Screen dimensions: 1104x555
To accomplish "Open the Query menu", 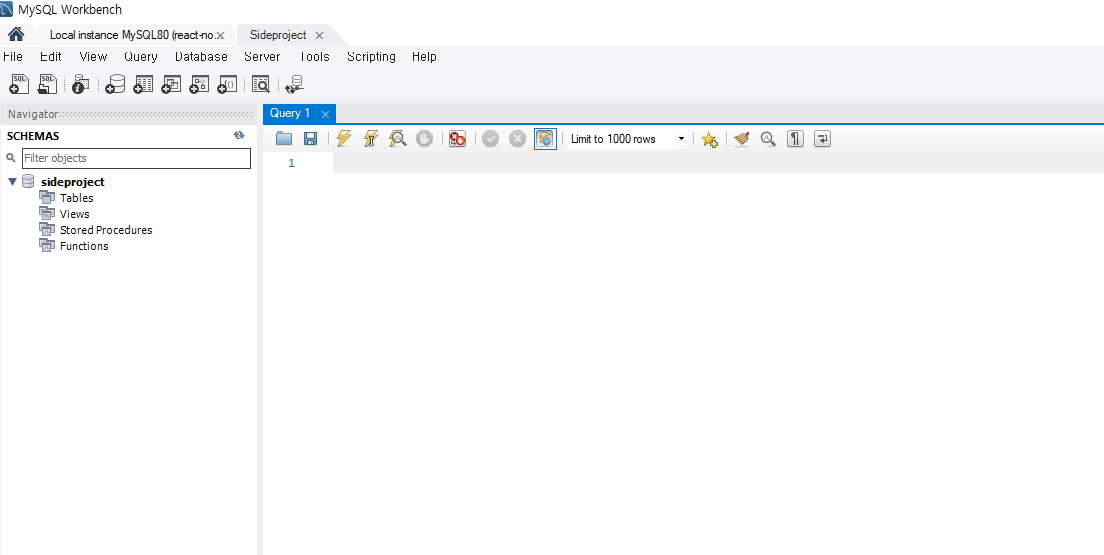I will pos(141,56).
